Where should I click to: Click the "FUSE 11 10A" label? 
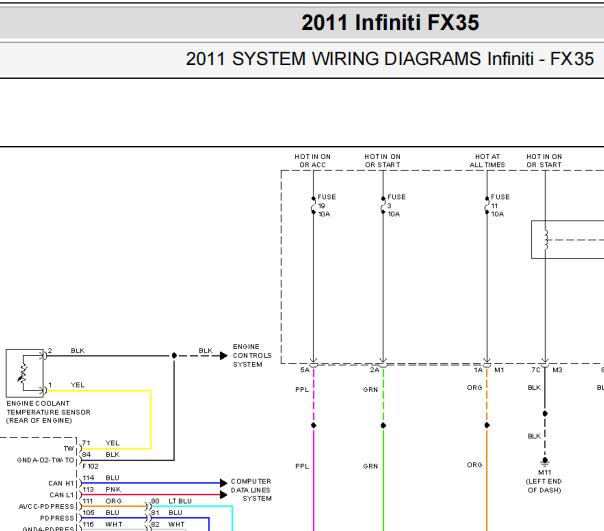(500, 205)
